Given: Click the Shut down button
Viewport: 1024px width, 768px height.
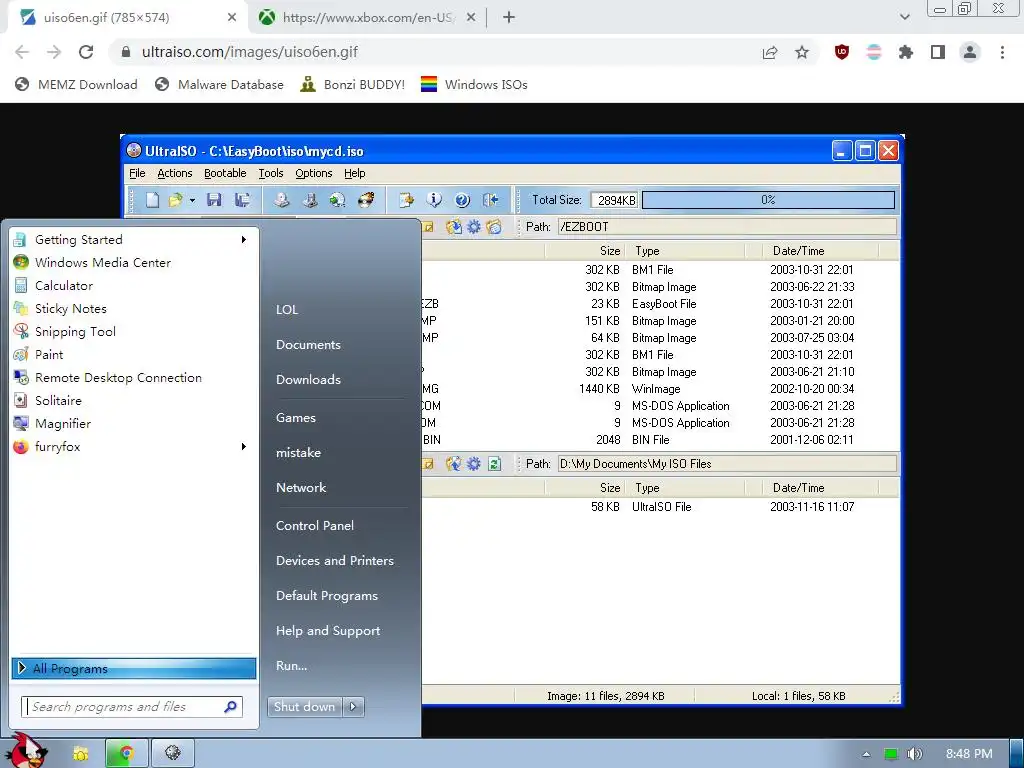Looking at the screenshot, I should coord(304,707).
